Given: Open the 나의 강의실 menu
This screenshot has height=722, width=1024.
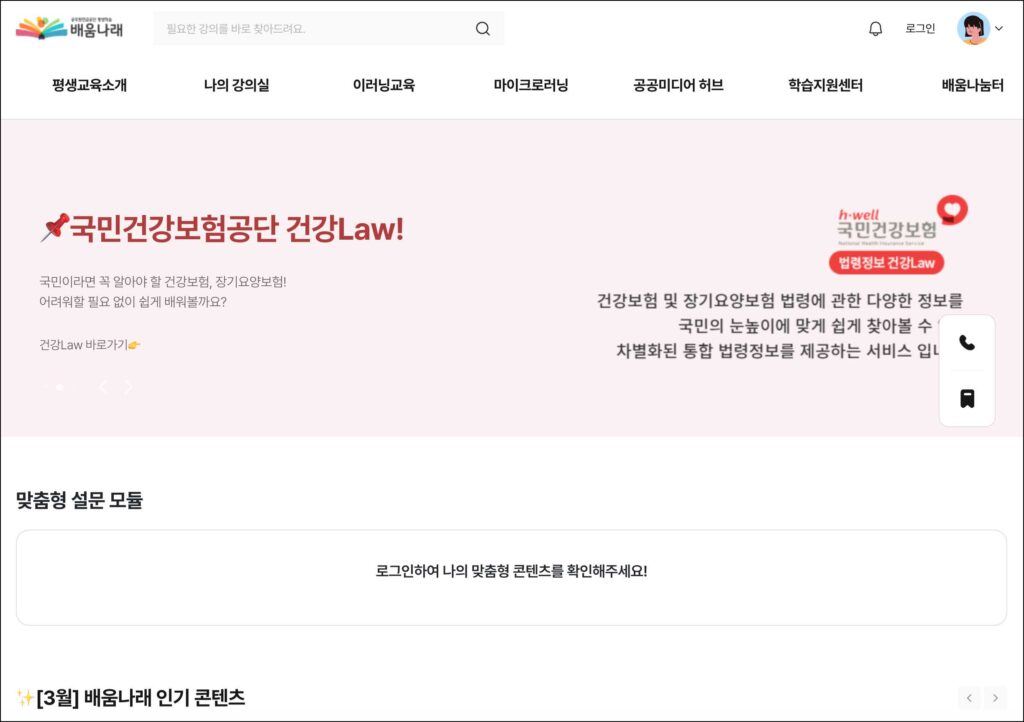Looking at the screenshot, I should pyautogui.click(x=236, y=85).
